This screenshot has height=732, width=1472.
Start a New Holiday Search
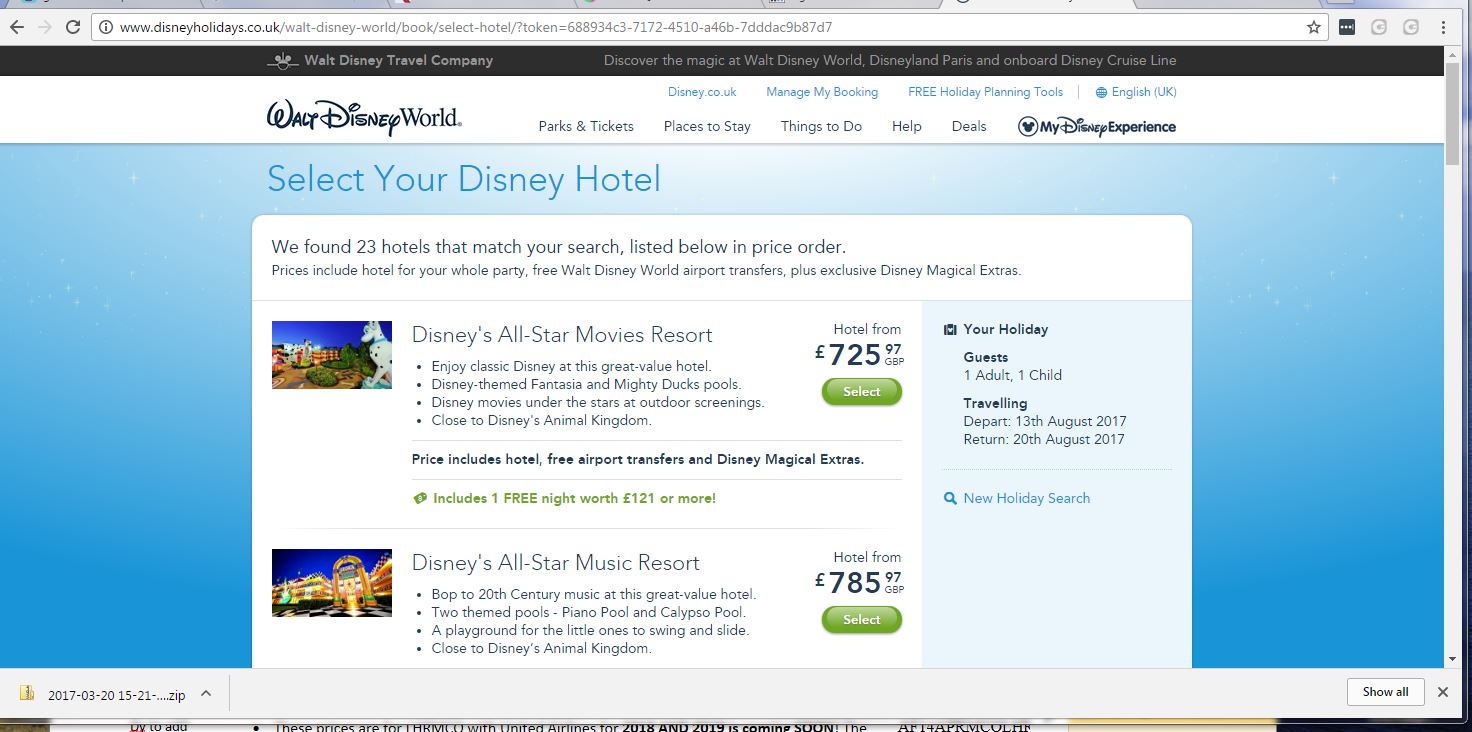pos(1026,498)
